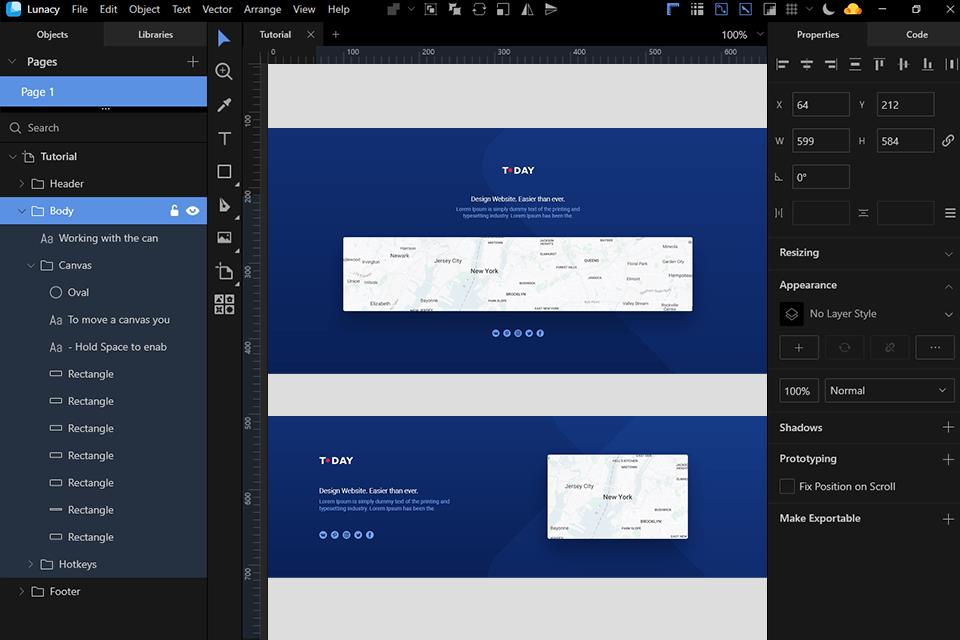Select the Zoom tool
Viewport: 960px width, 640px height.
coord(224,71)
